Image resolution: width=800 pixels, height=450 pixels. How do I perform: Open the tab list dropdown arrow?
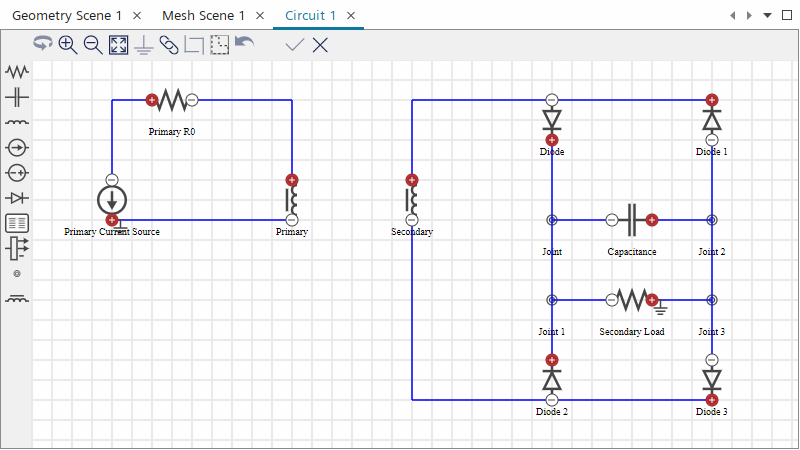[x=767, y=16]
